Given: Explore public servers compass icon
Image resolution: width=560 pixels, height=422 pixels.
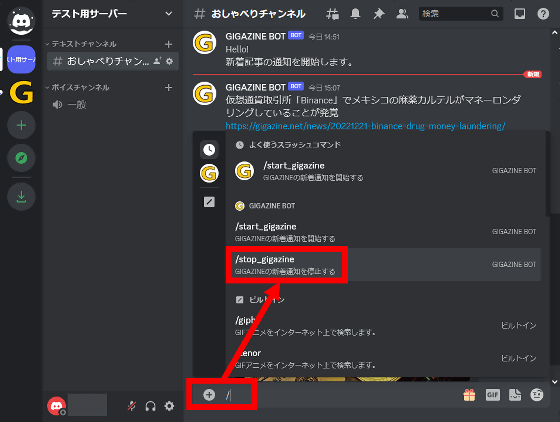Looking at the screenshot, I should pyautogui.click(x=21, y=158).
